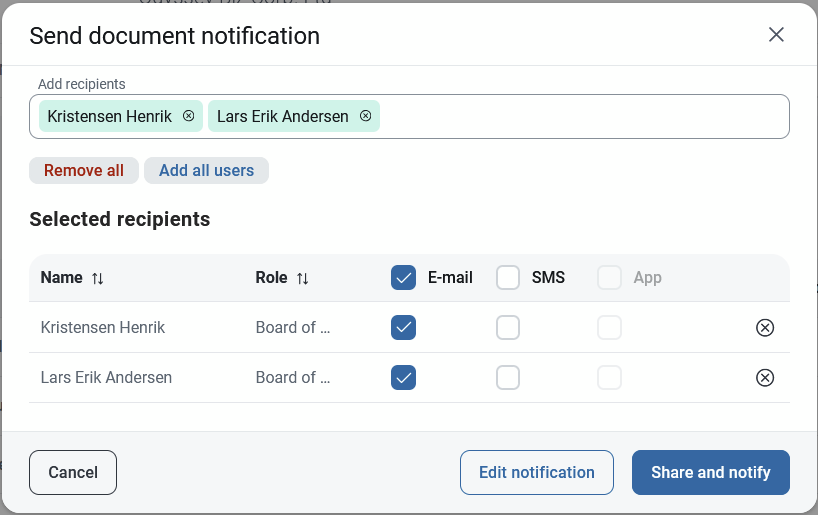Delete Kristensen Henrik row with circled X

click(765, 328)
